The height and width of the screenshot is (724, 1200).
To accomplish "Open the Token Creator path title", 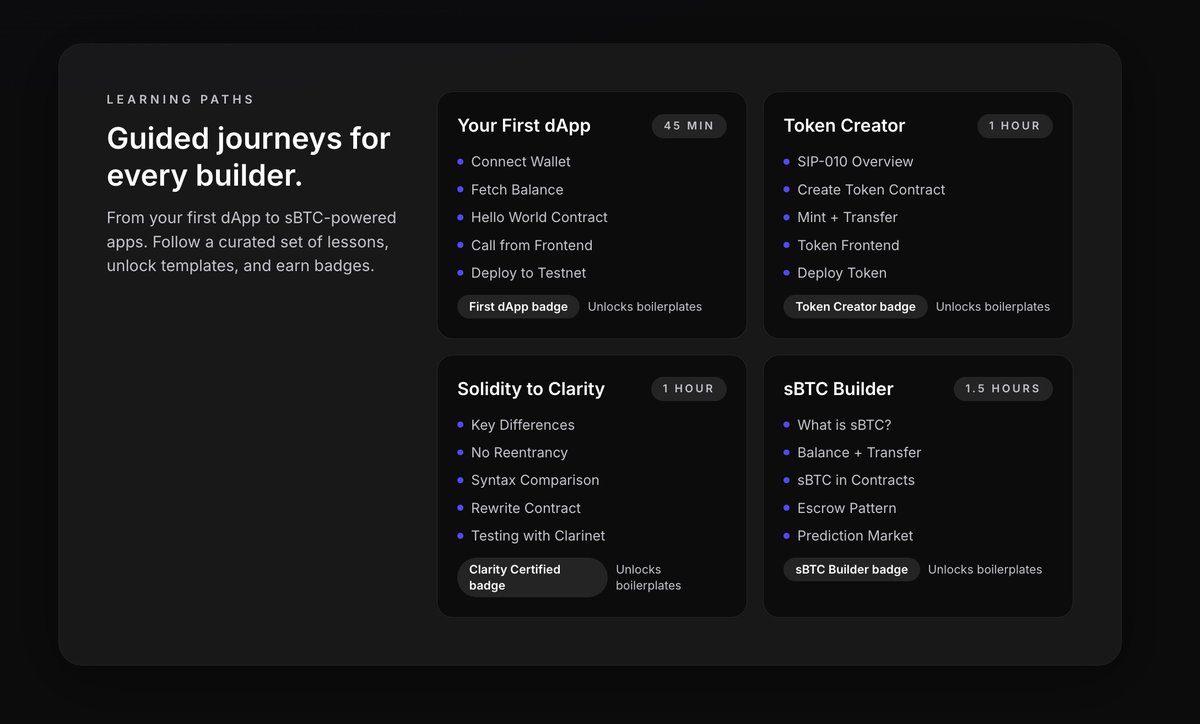I will pyautogui.click(x=844, y=125).
